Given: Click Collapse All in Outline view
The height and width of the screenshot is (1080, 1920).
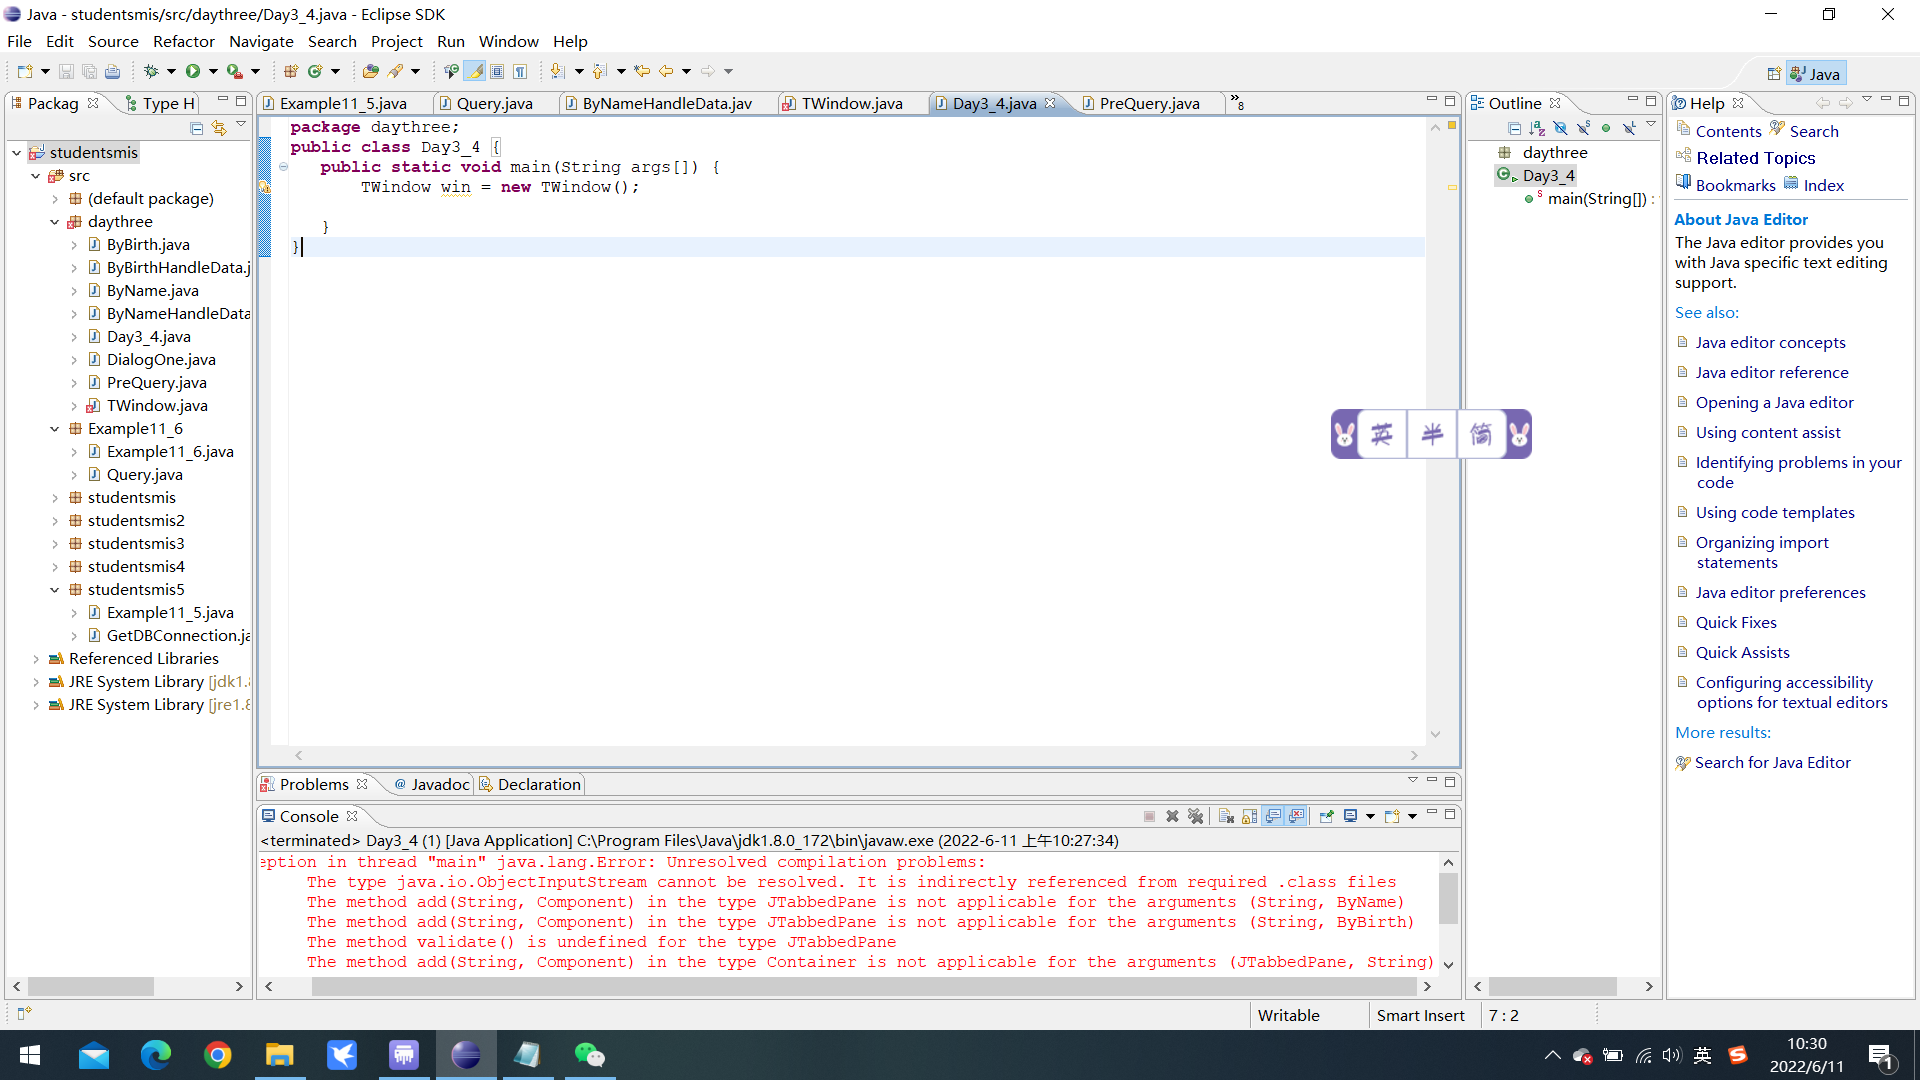Looking at the screenshot, I should coord(1514,128).
